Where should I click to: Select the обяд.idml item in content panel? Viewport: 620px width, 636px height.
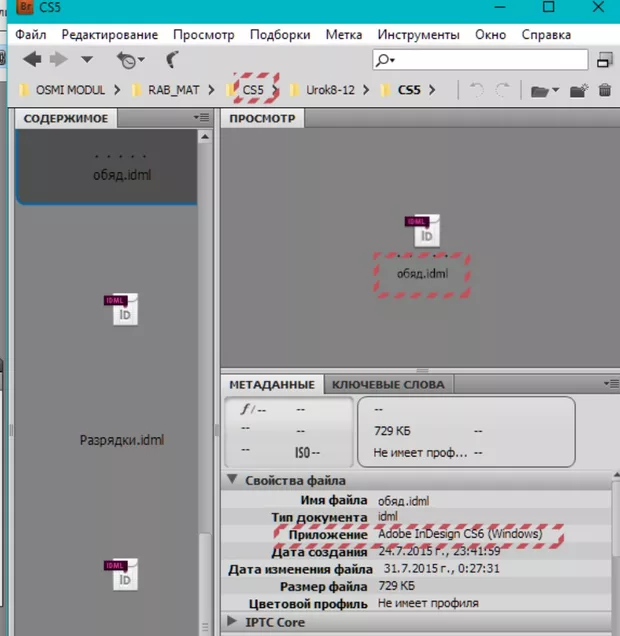[x=107, y=167]
